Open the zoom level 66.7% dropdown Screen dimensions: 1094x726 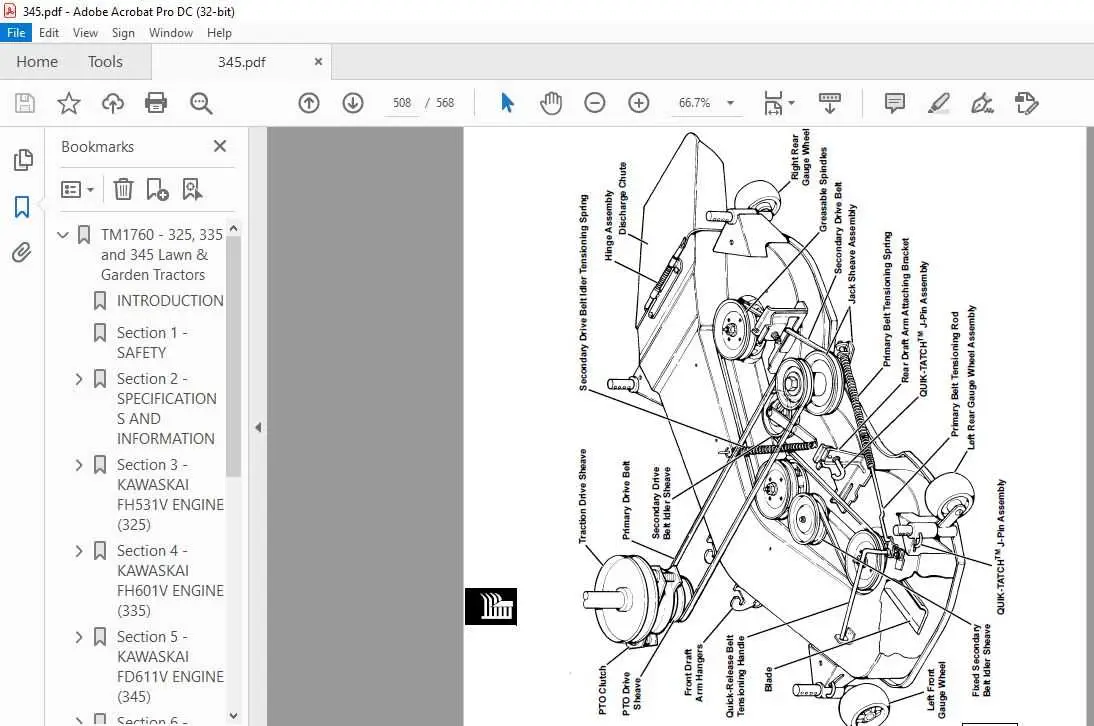click(x=730, y=103)
